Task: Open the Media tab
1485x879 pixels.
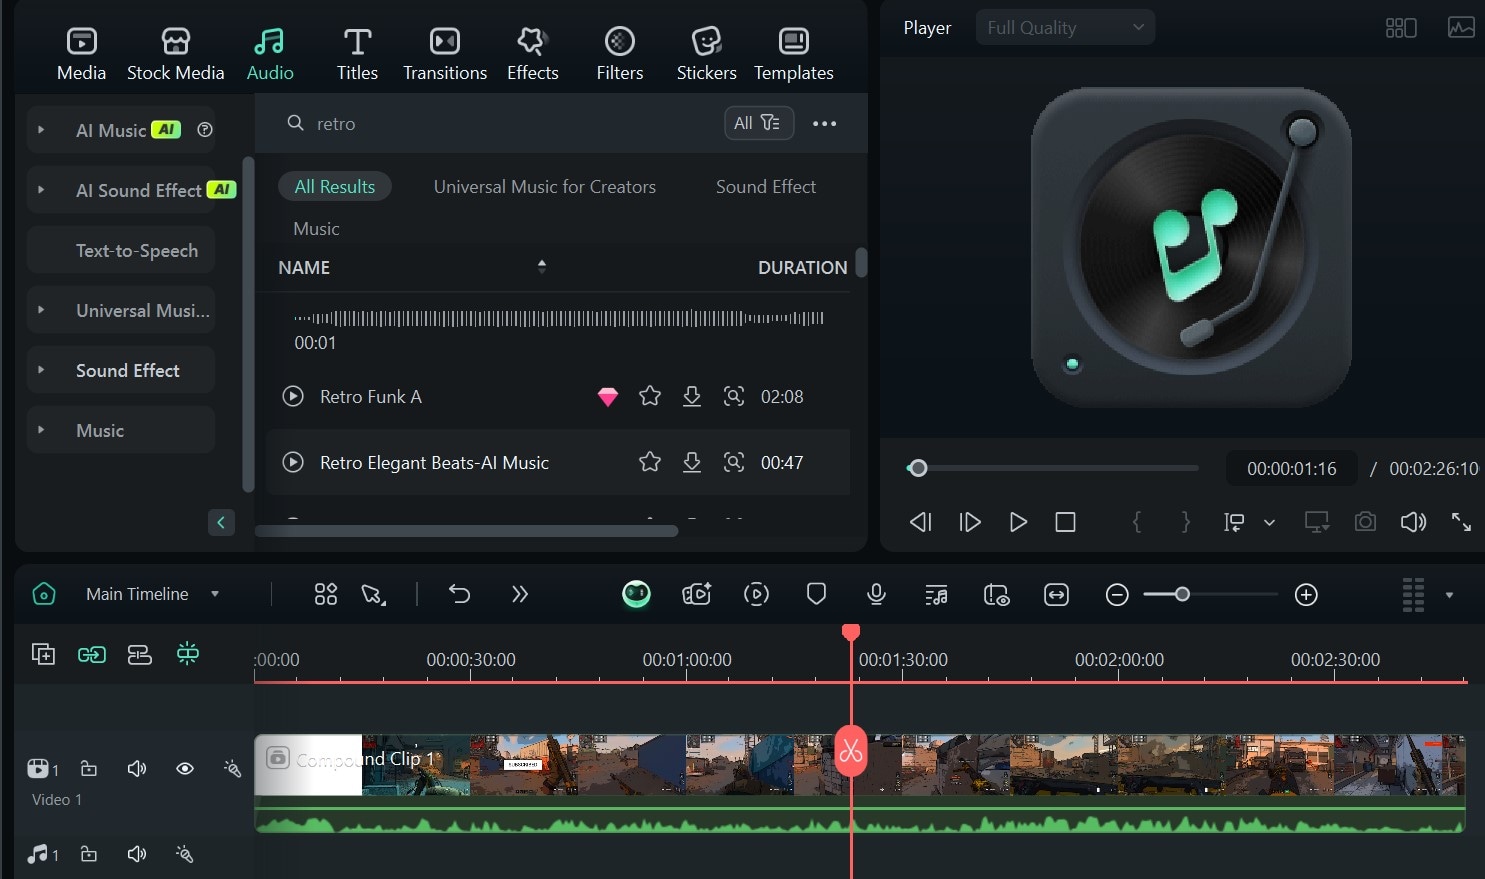Action: (81, 54)
